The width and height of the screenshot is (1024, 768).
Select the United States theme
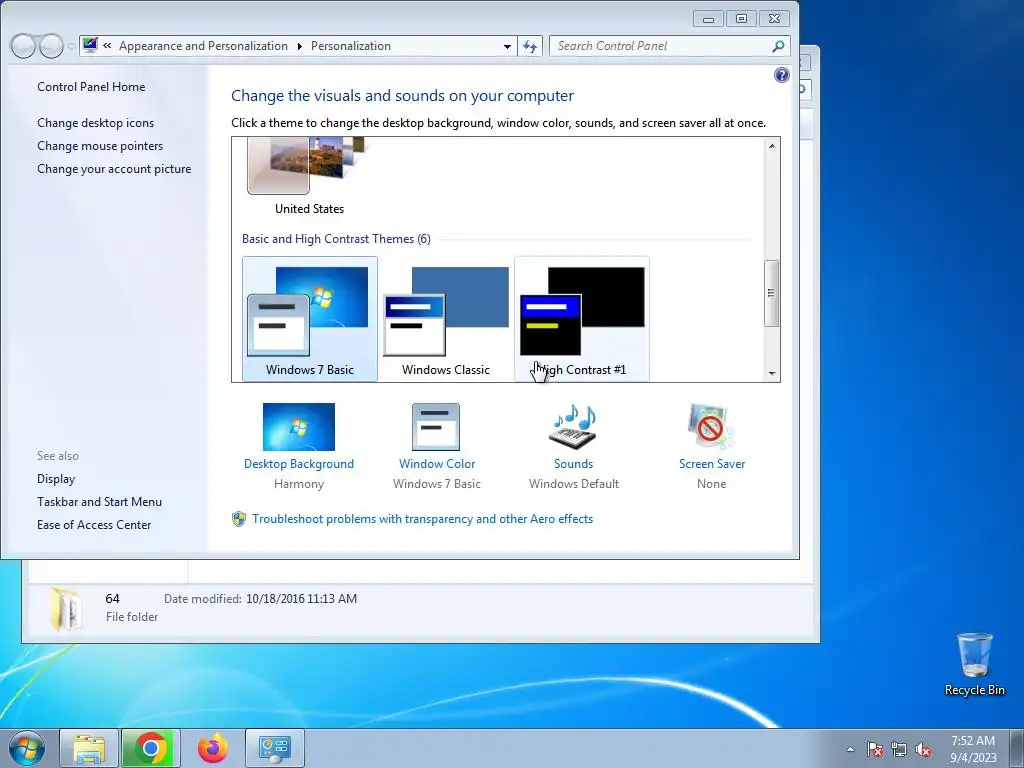(x=310, y=176)
